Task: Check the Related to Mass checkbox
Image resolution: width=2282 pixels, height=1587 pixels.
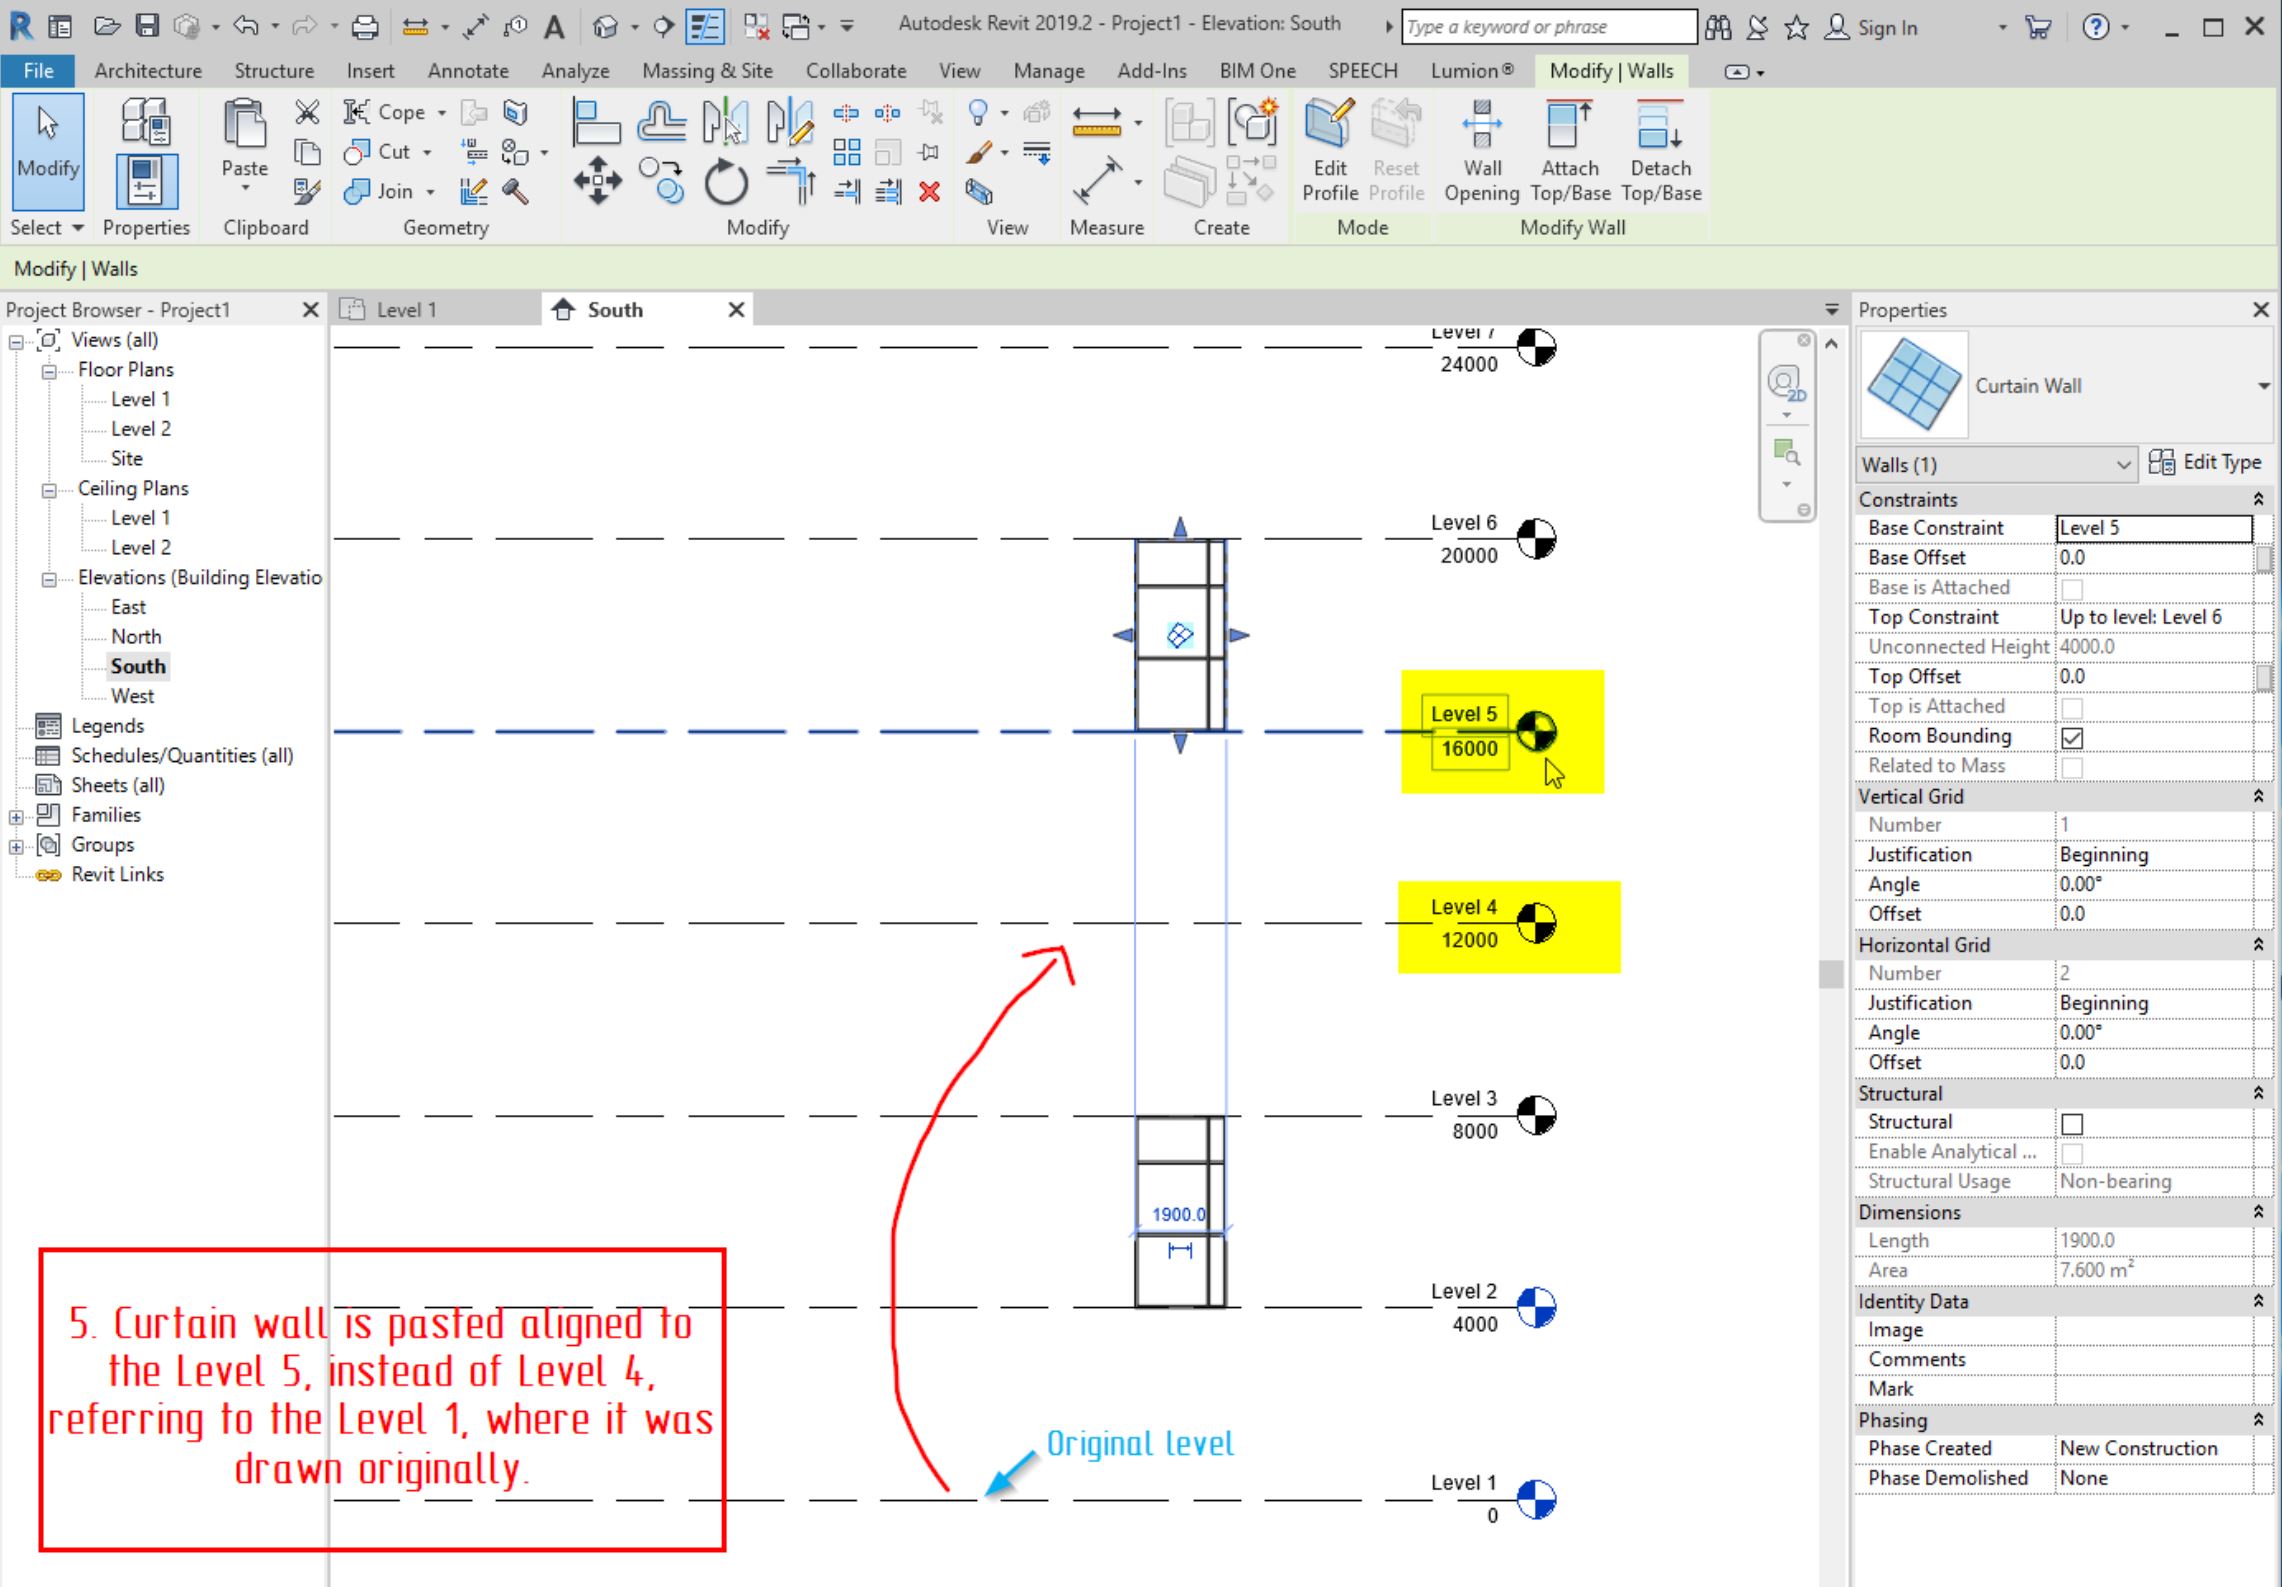Action: tap(2072, 765)
